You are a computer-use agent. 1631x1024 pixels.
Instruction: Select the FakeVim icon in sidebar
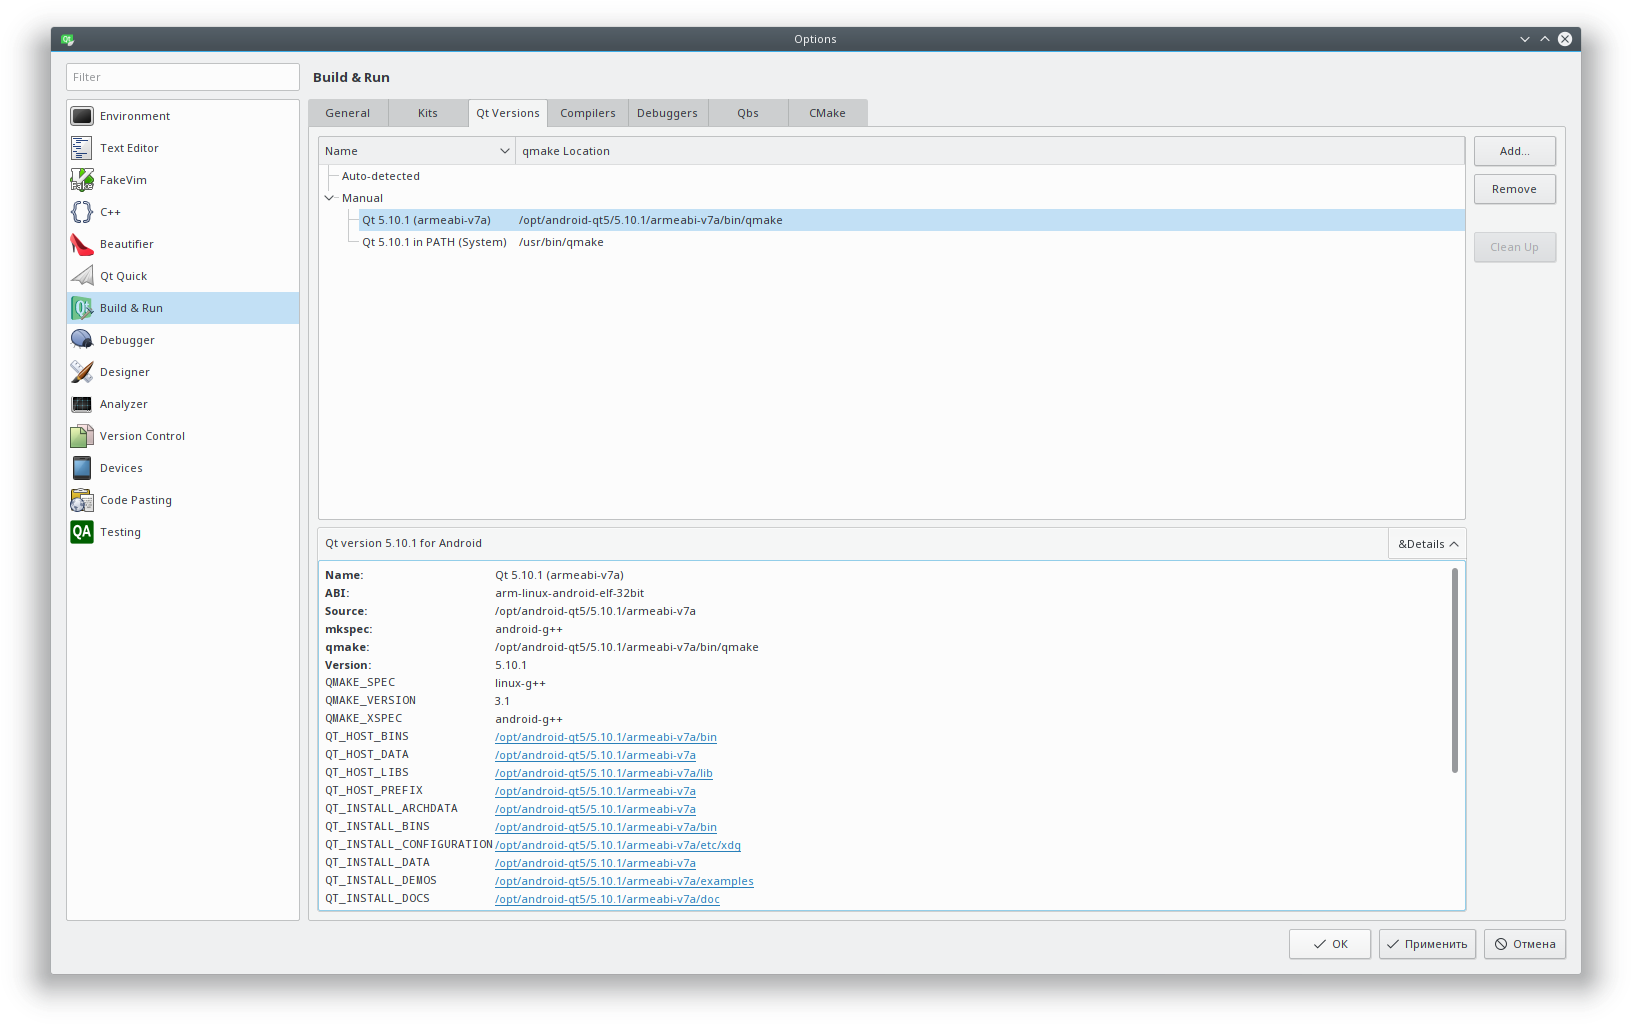pyautogui.click(x=82, y=180)
